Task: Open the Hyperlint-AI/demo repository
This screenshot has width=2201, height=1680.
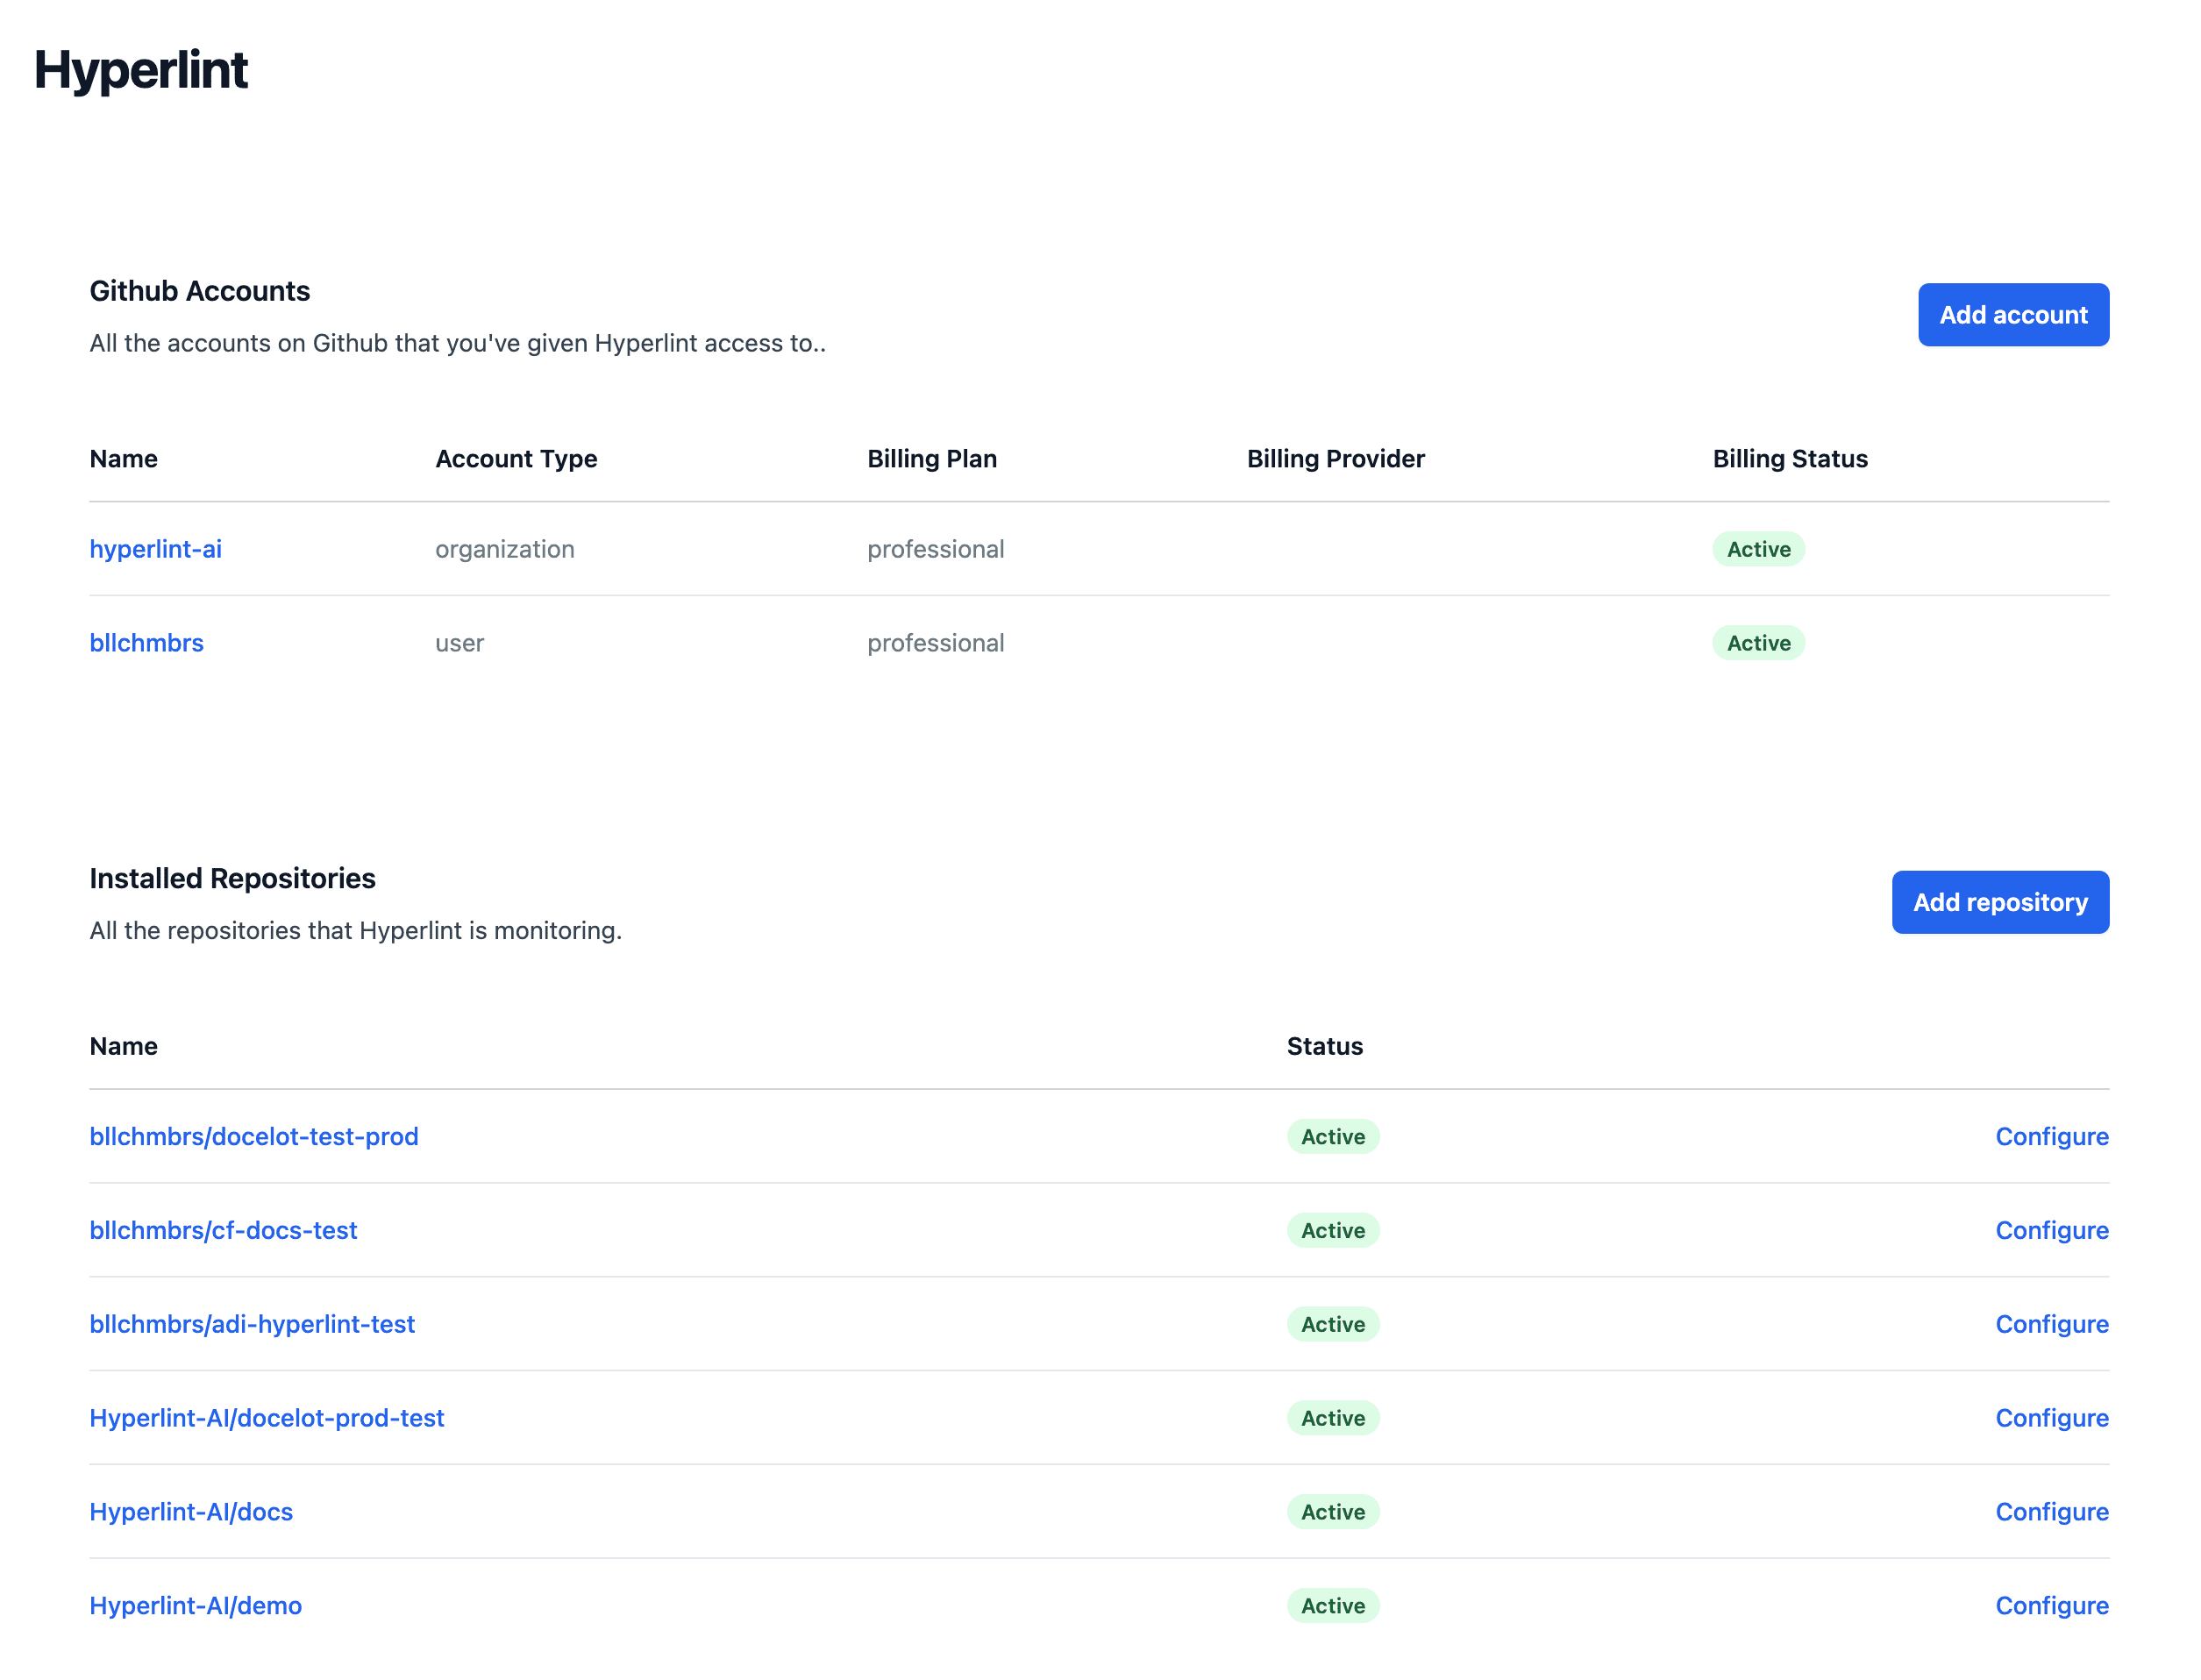Action: 195,1606
